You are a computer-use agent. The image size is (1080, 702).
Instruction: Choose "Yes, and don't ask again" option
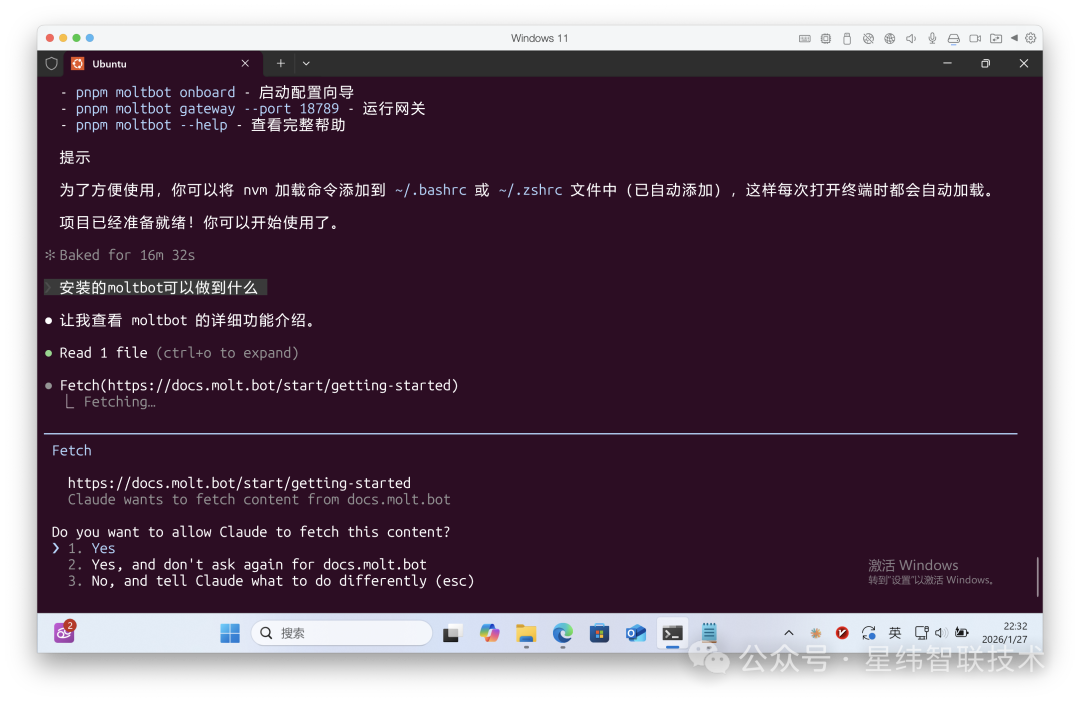click(x=258, y=564)
